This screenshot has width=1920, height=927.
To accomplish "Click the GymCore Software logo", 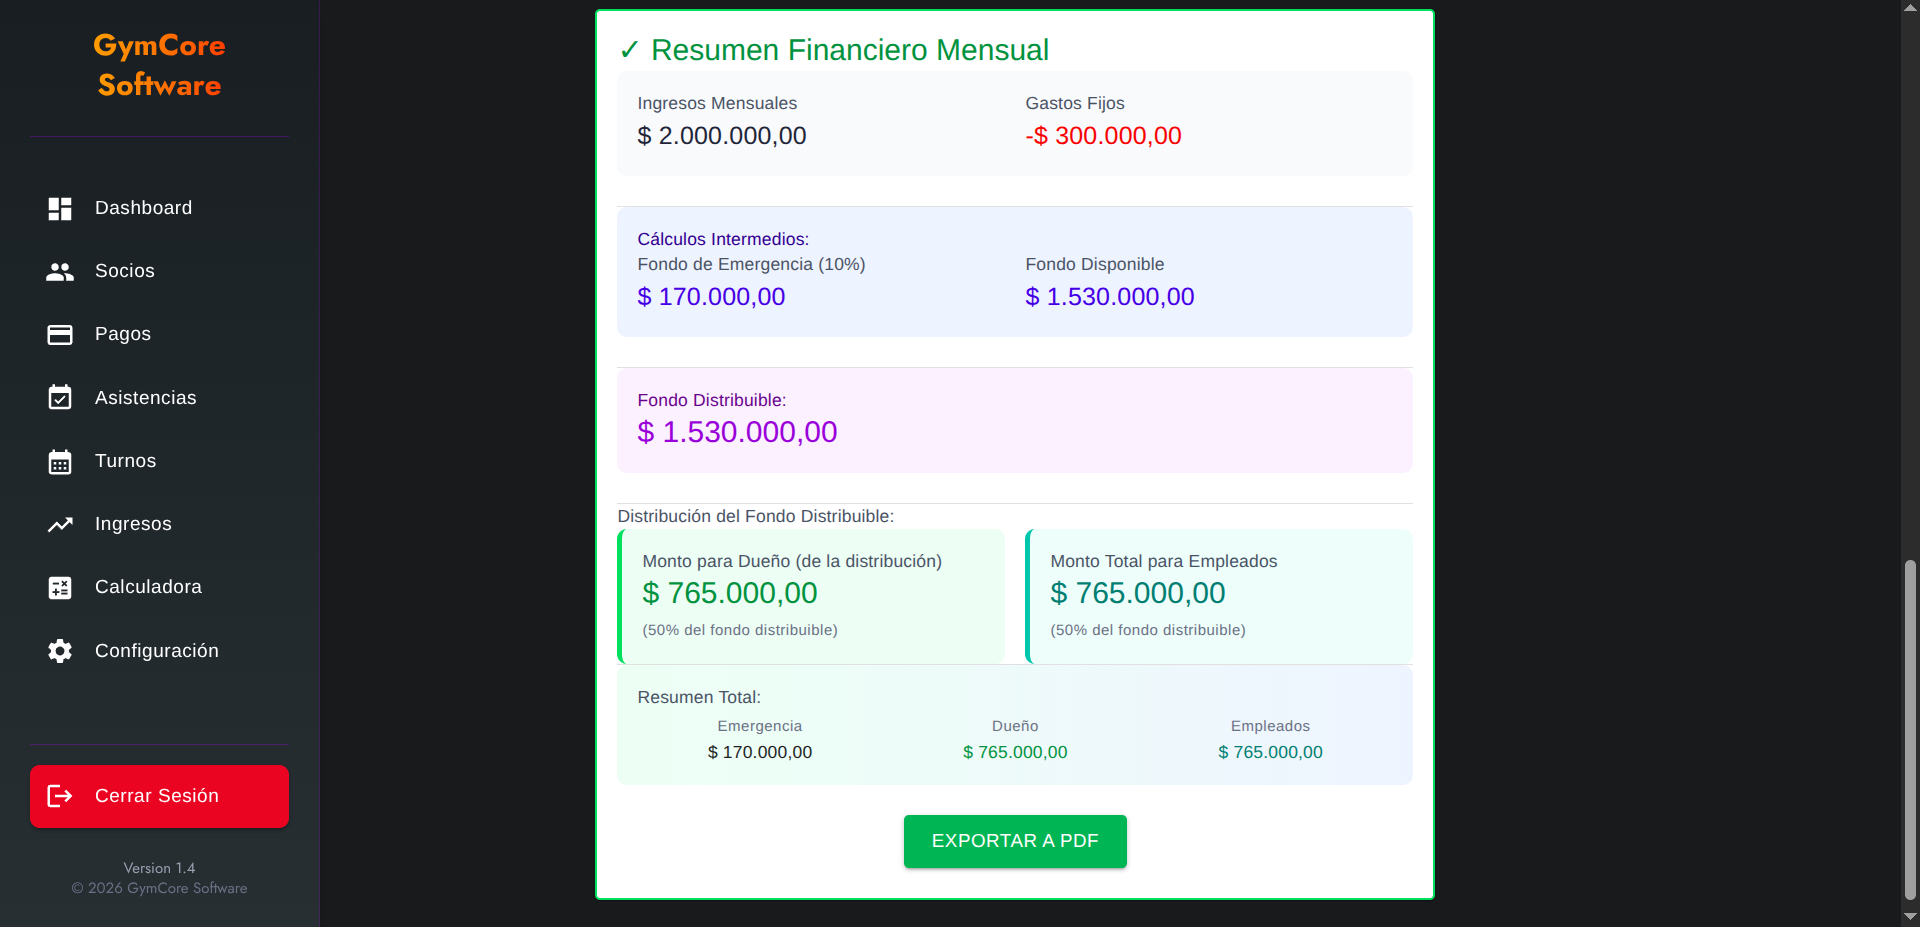I will tap(159, 65).
